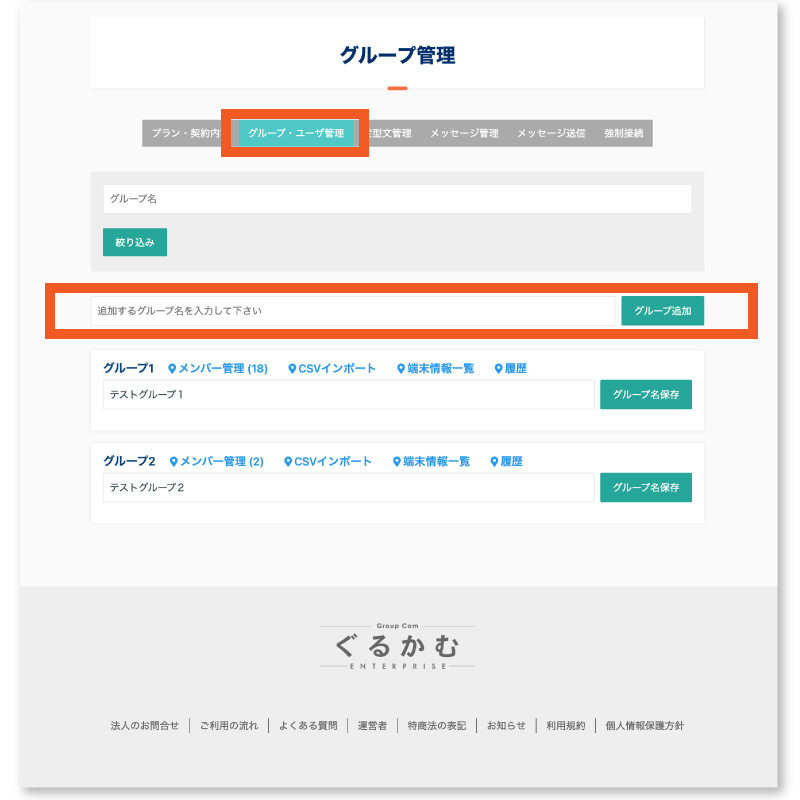Viewport: 800px width, 800px height.
Task: Click the グループ追加 button
Action: point(662,310)
